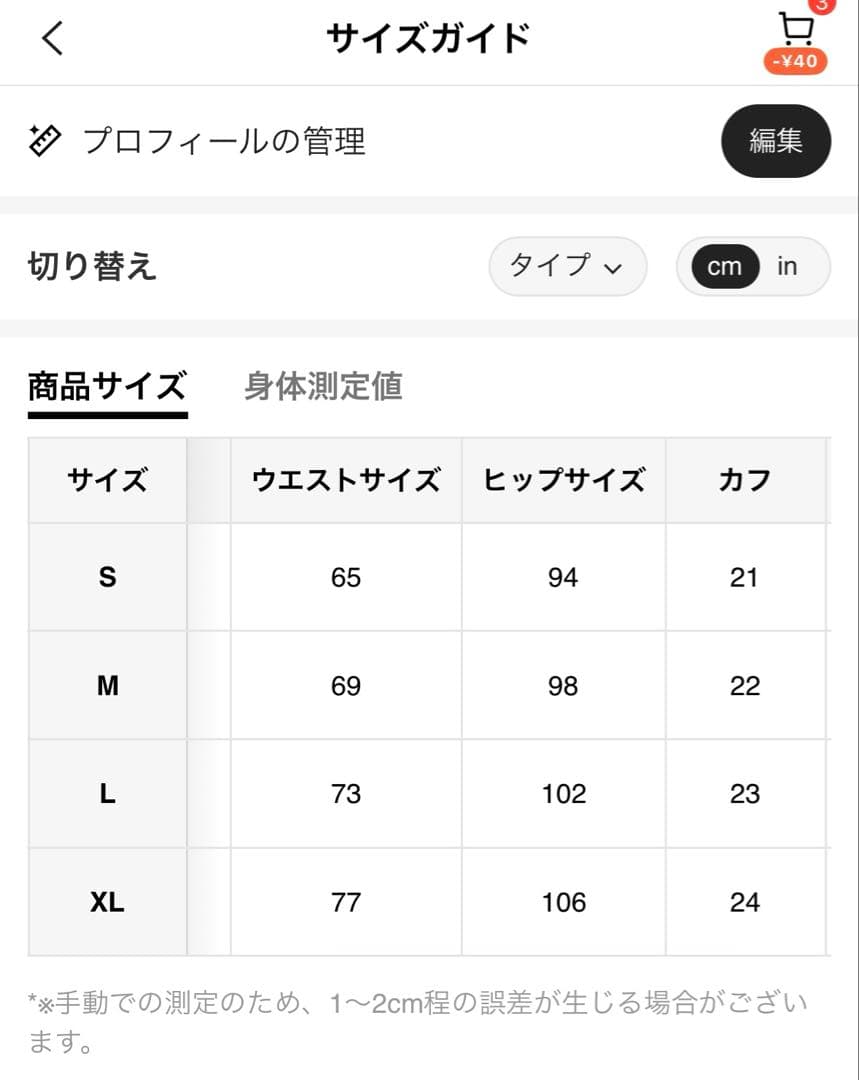Screen dimensions: 859x1080
Task: Tap the カフ column header
Action: point(745,480)
